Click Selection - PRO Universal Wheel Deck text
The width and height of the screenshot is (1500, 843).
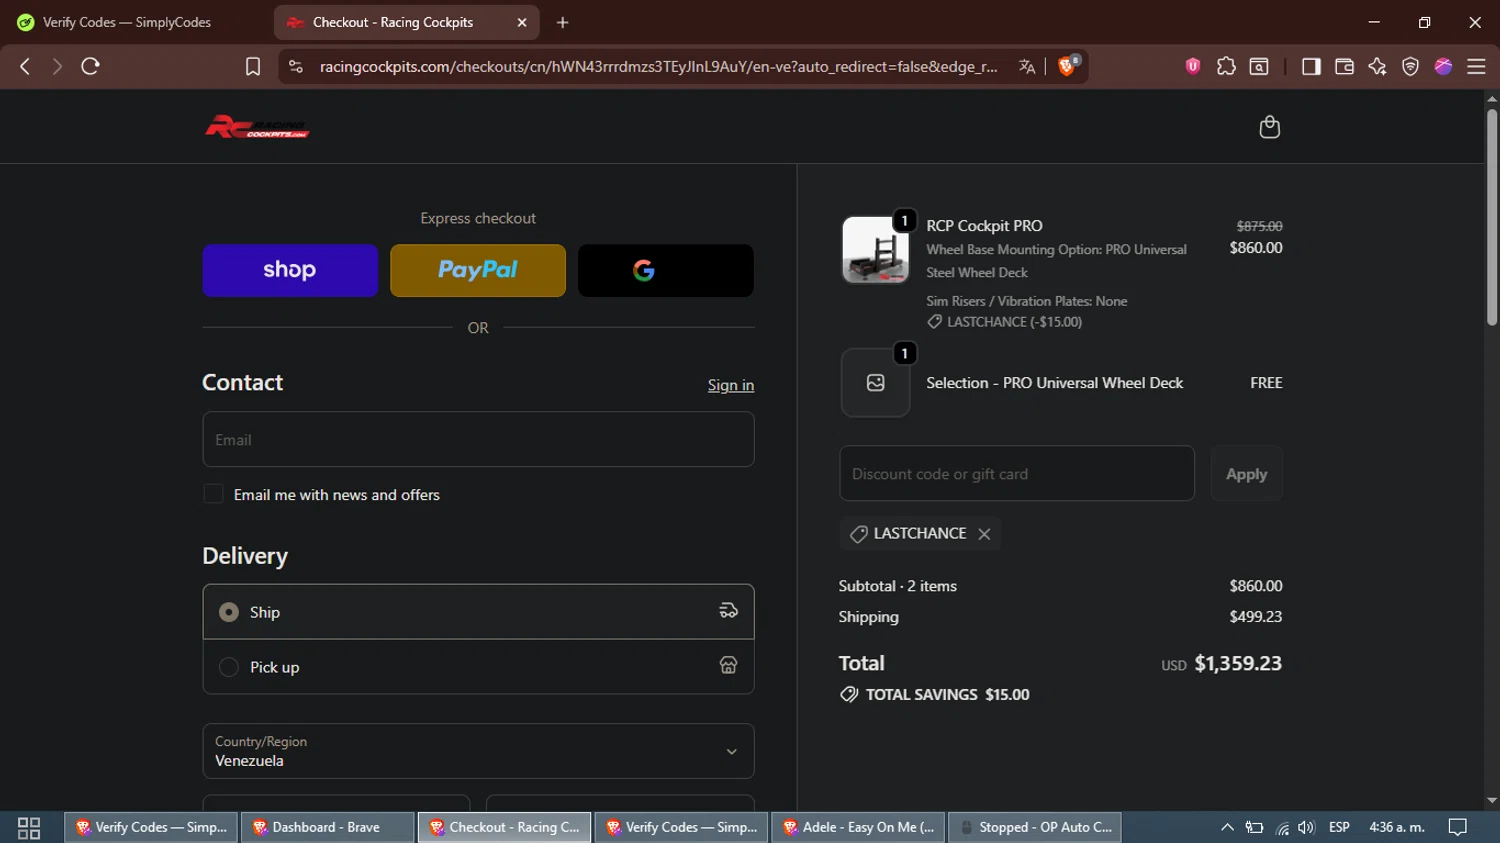pyautogui.click(x=1054, y=383)
